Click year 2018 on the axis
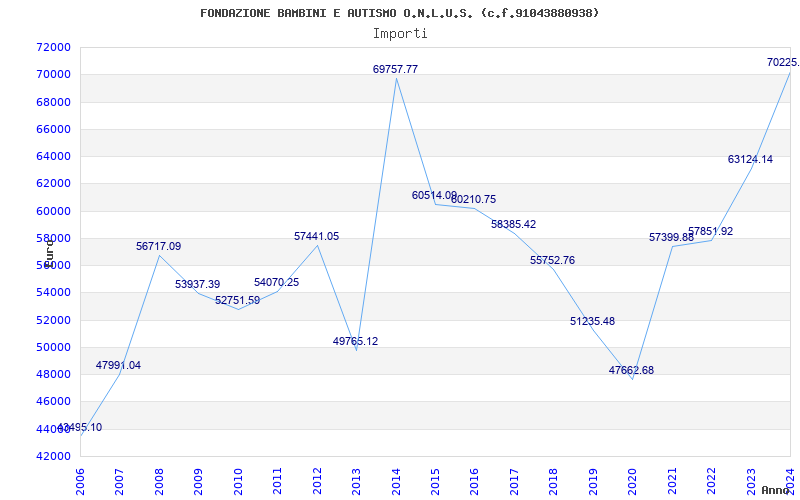 click(554, 481)
